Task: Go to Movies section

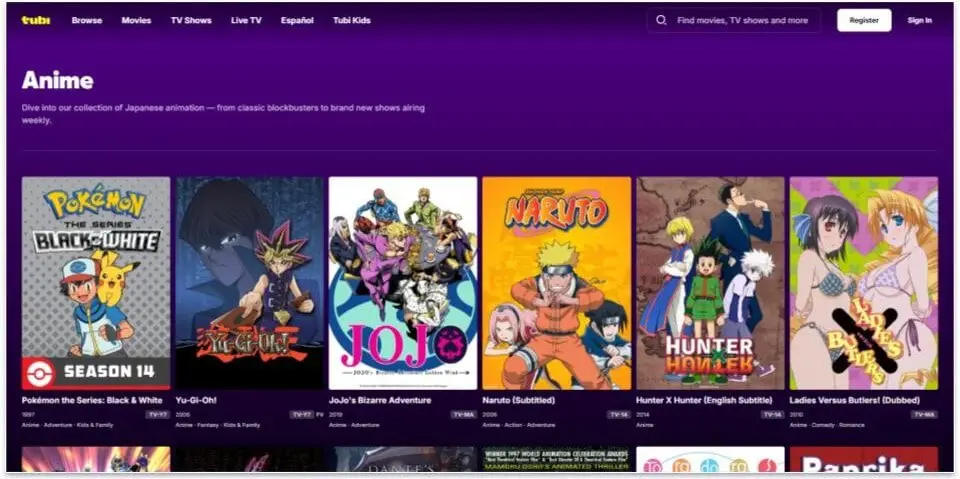Action: coord(136,20)
